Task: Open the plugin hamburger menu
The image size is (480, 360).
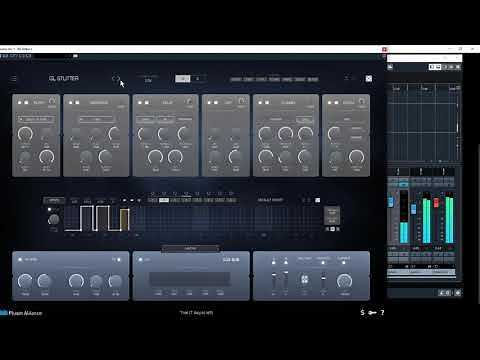Action: click(x=14, y=79)
